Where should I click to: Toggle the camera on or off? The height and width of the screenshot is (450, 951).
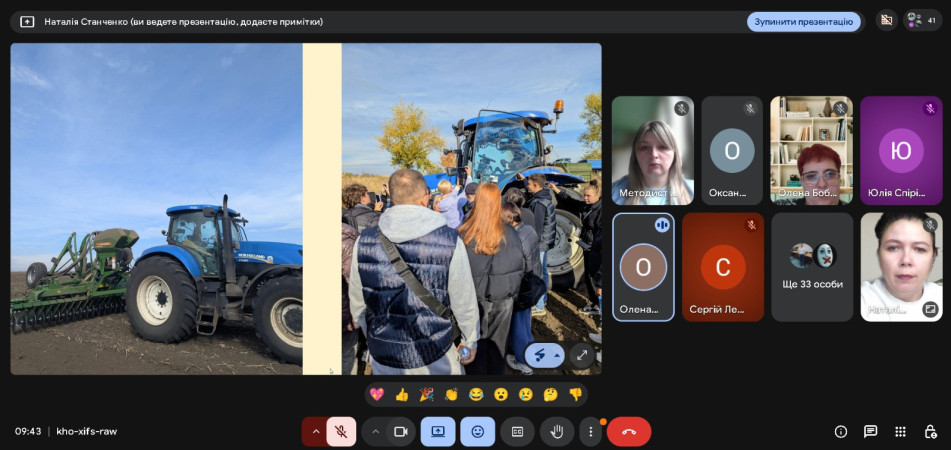[x=400, y=432]
